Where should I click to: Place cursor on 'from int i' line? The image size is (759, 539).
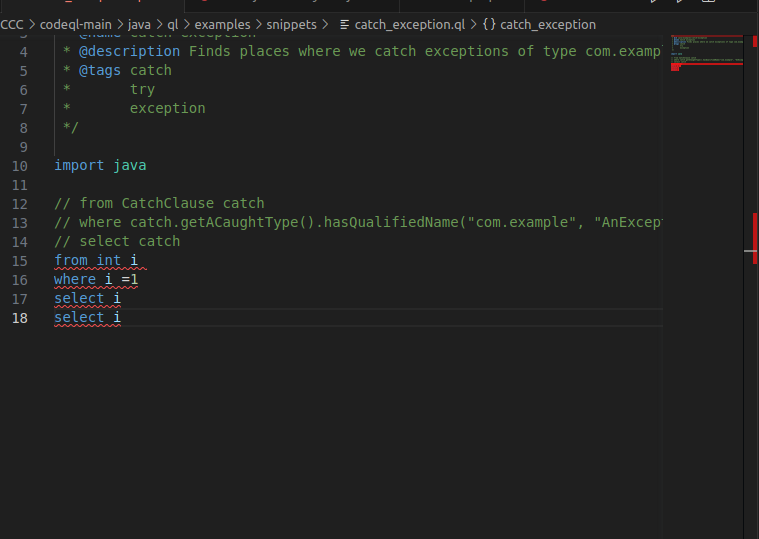[96, 260]
